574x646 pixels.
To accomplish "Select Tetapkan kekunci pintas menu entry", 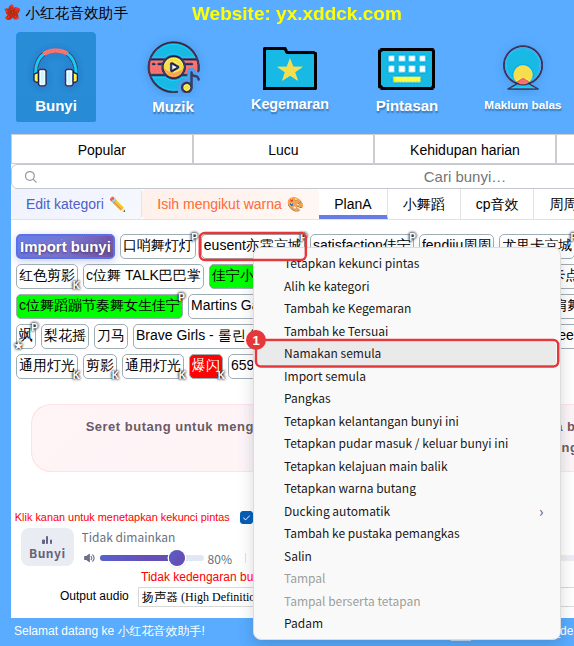I will (x=408, y=264).
